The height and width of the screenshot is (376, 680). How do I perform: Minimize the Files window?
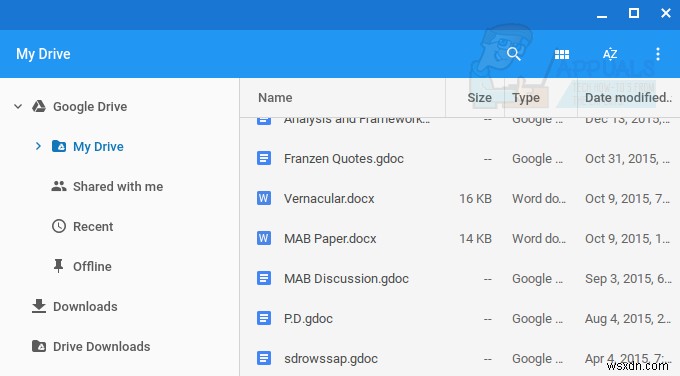click(x=602, y=16)
